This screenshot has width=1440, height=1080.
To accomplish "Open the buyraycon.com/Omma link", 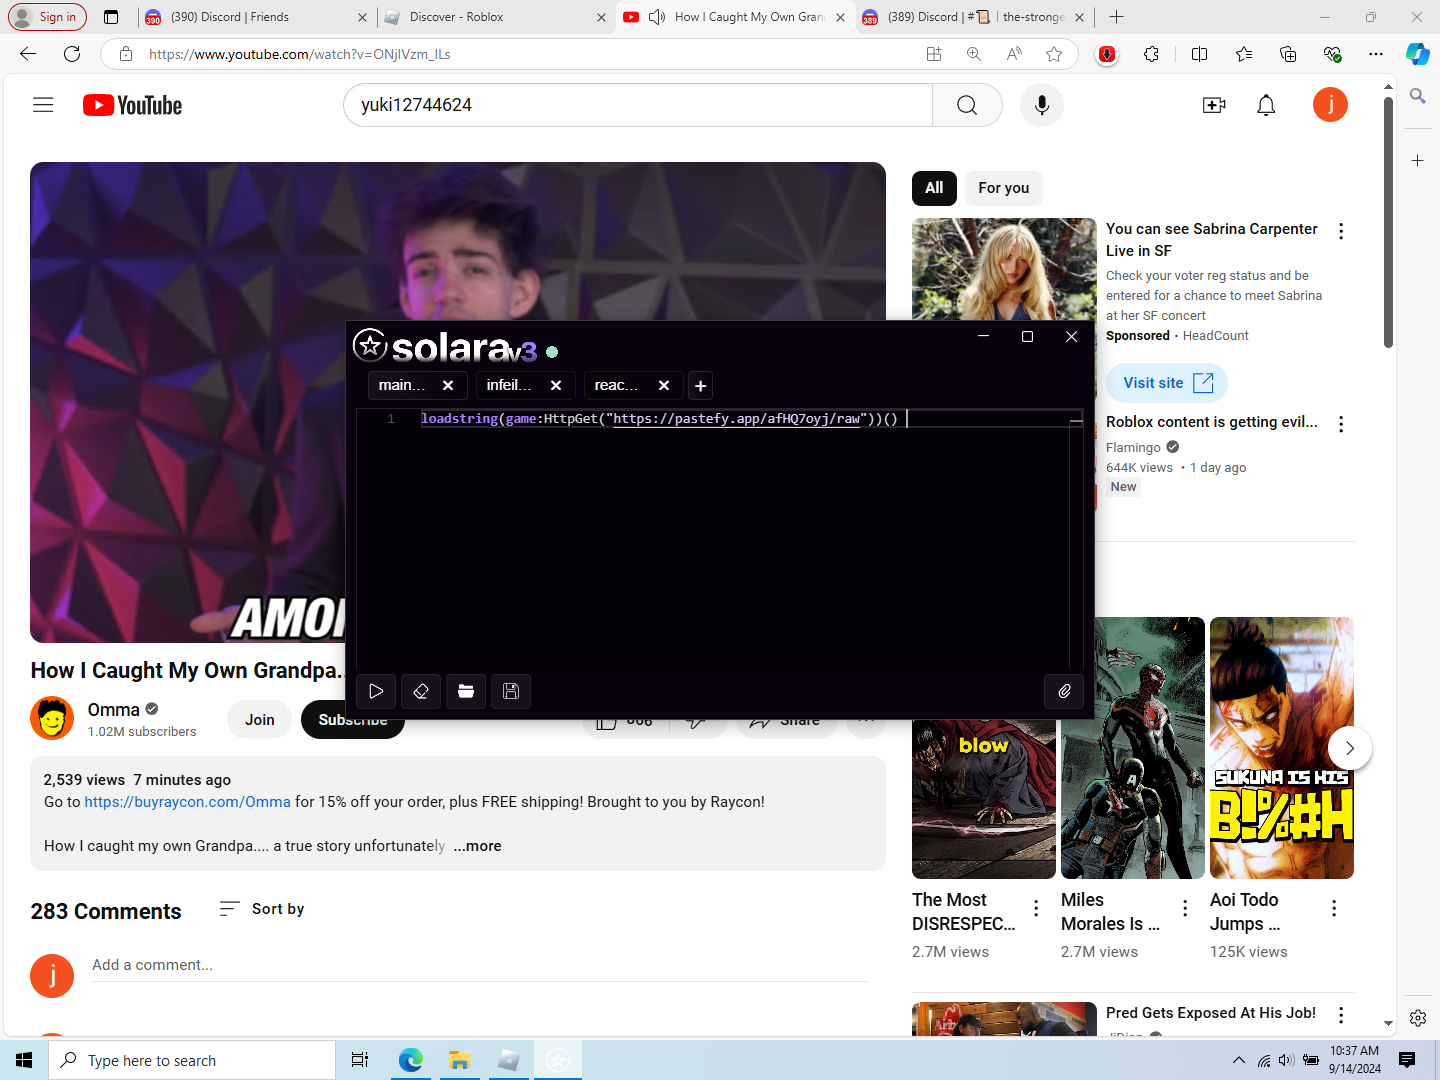I will pyautogui.click(x=187, y=802).
